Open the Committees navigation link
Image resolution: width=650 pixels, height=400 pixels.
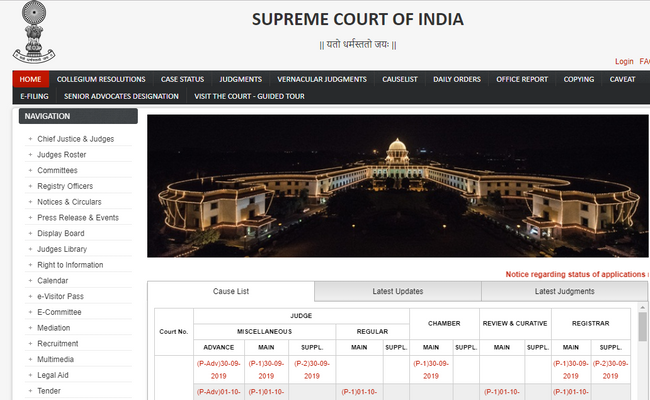(x=57, y=170)
